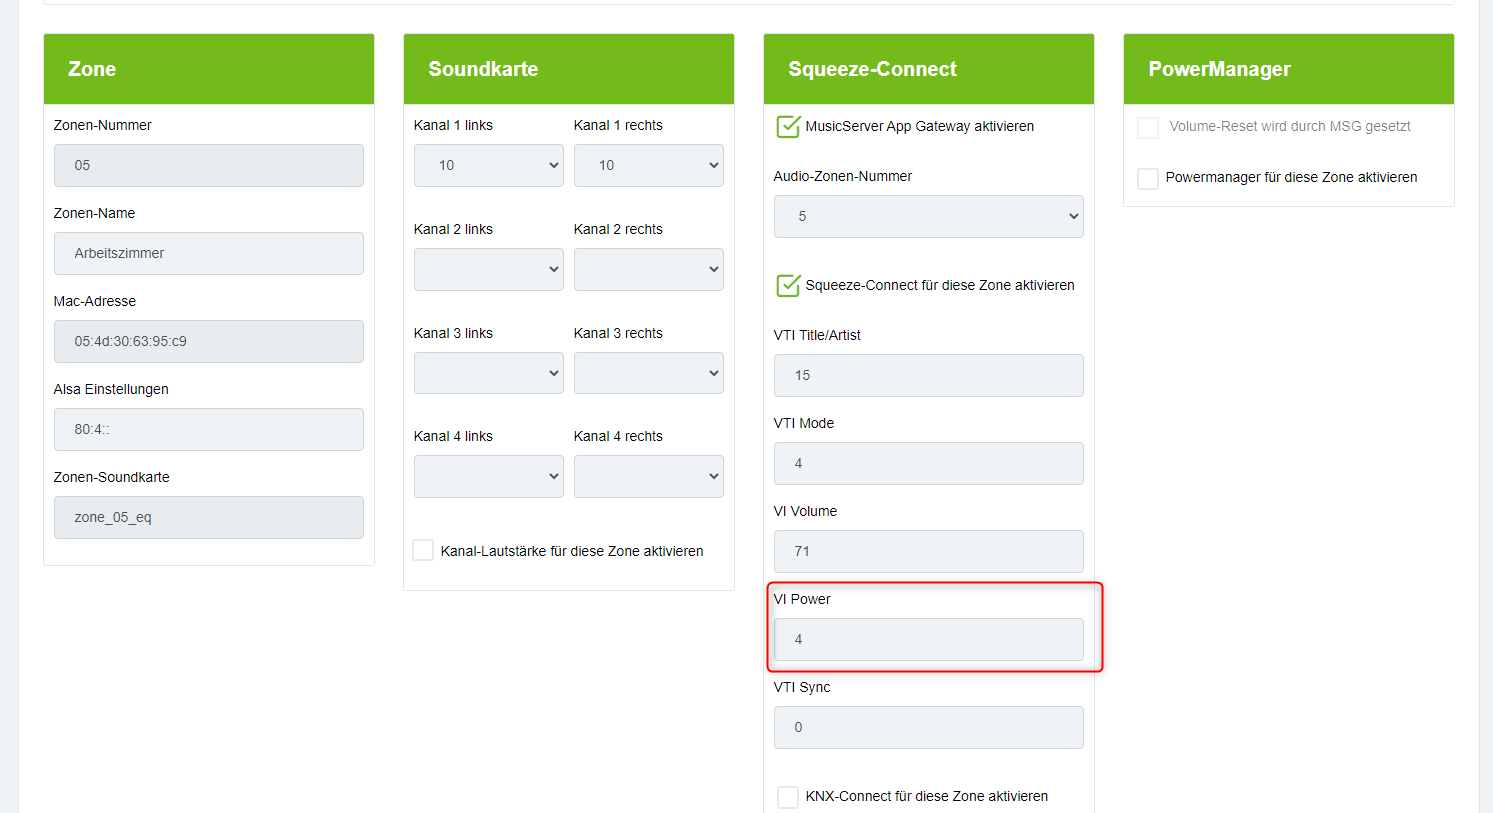Open the Audio-Zonen-Nummer dropdown
Image resolution: width=1493 pixels, height=813 pixels.
click(928, 217)
